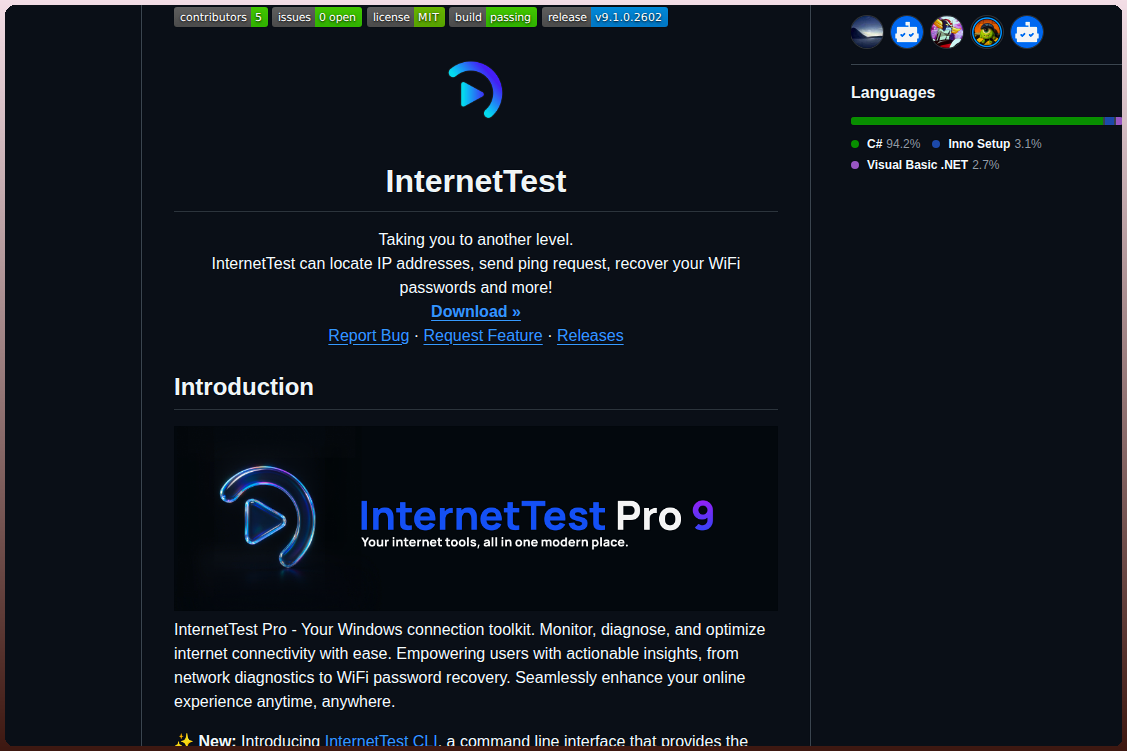Click the paragraph starting "InternetTest Pro - Your Windows"

(x=469, y=665)
